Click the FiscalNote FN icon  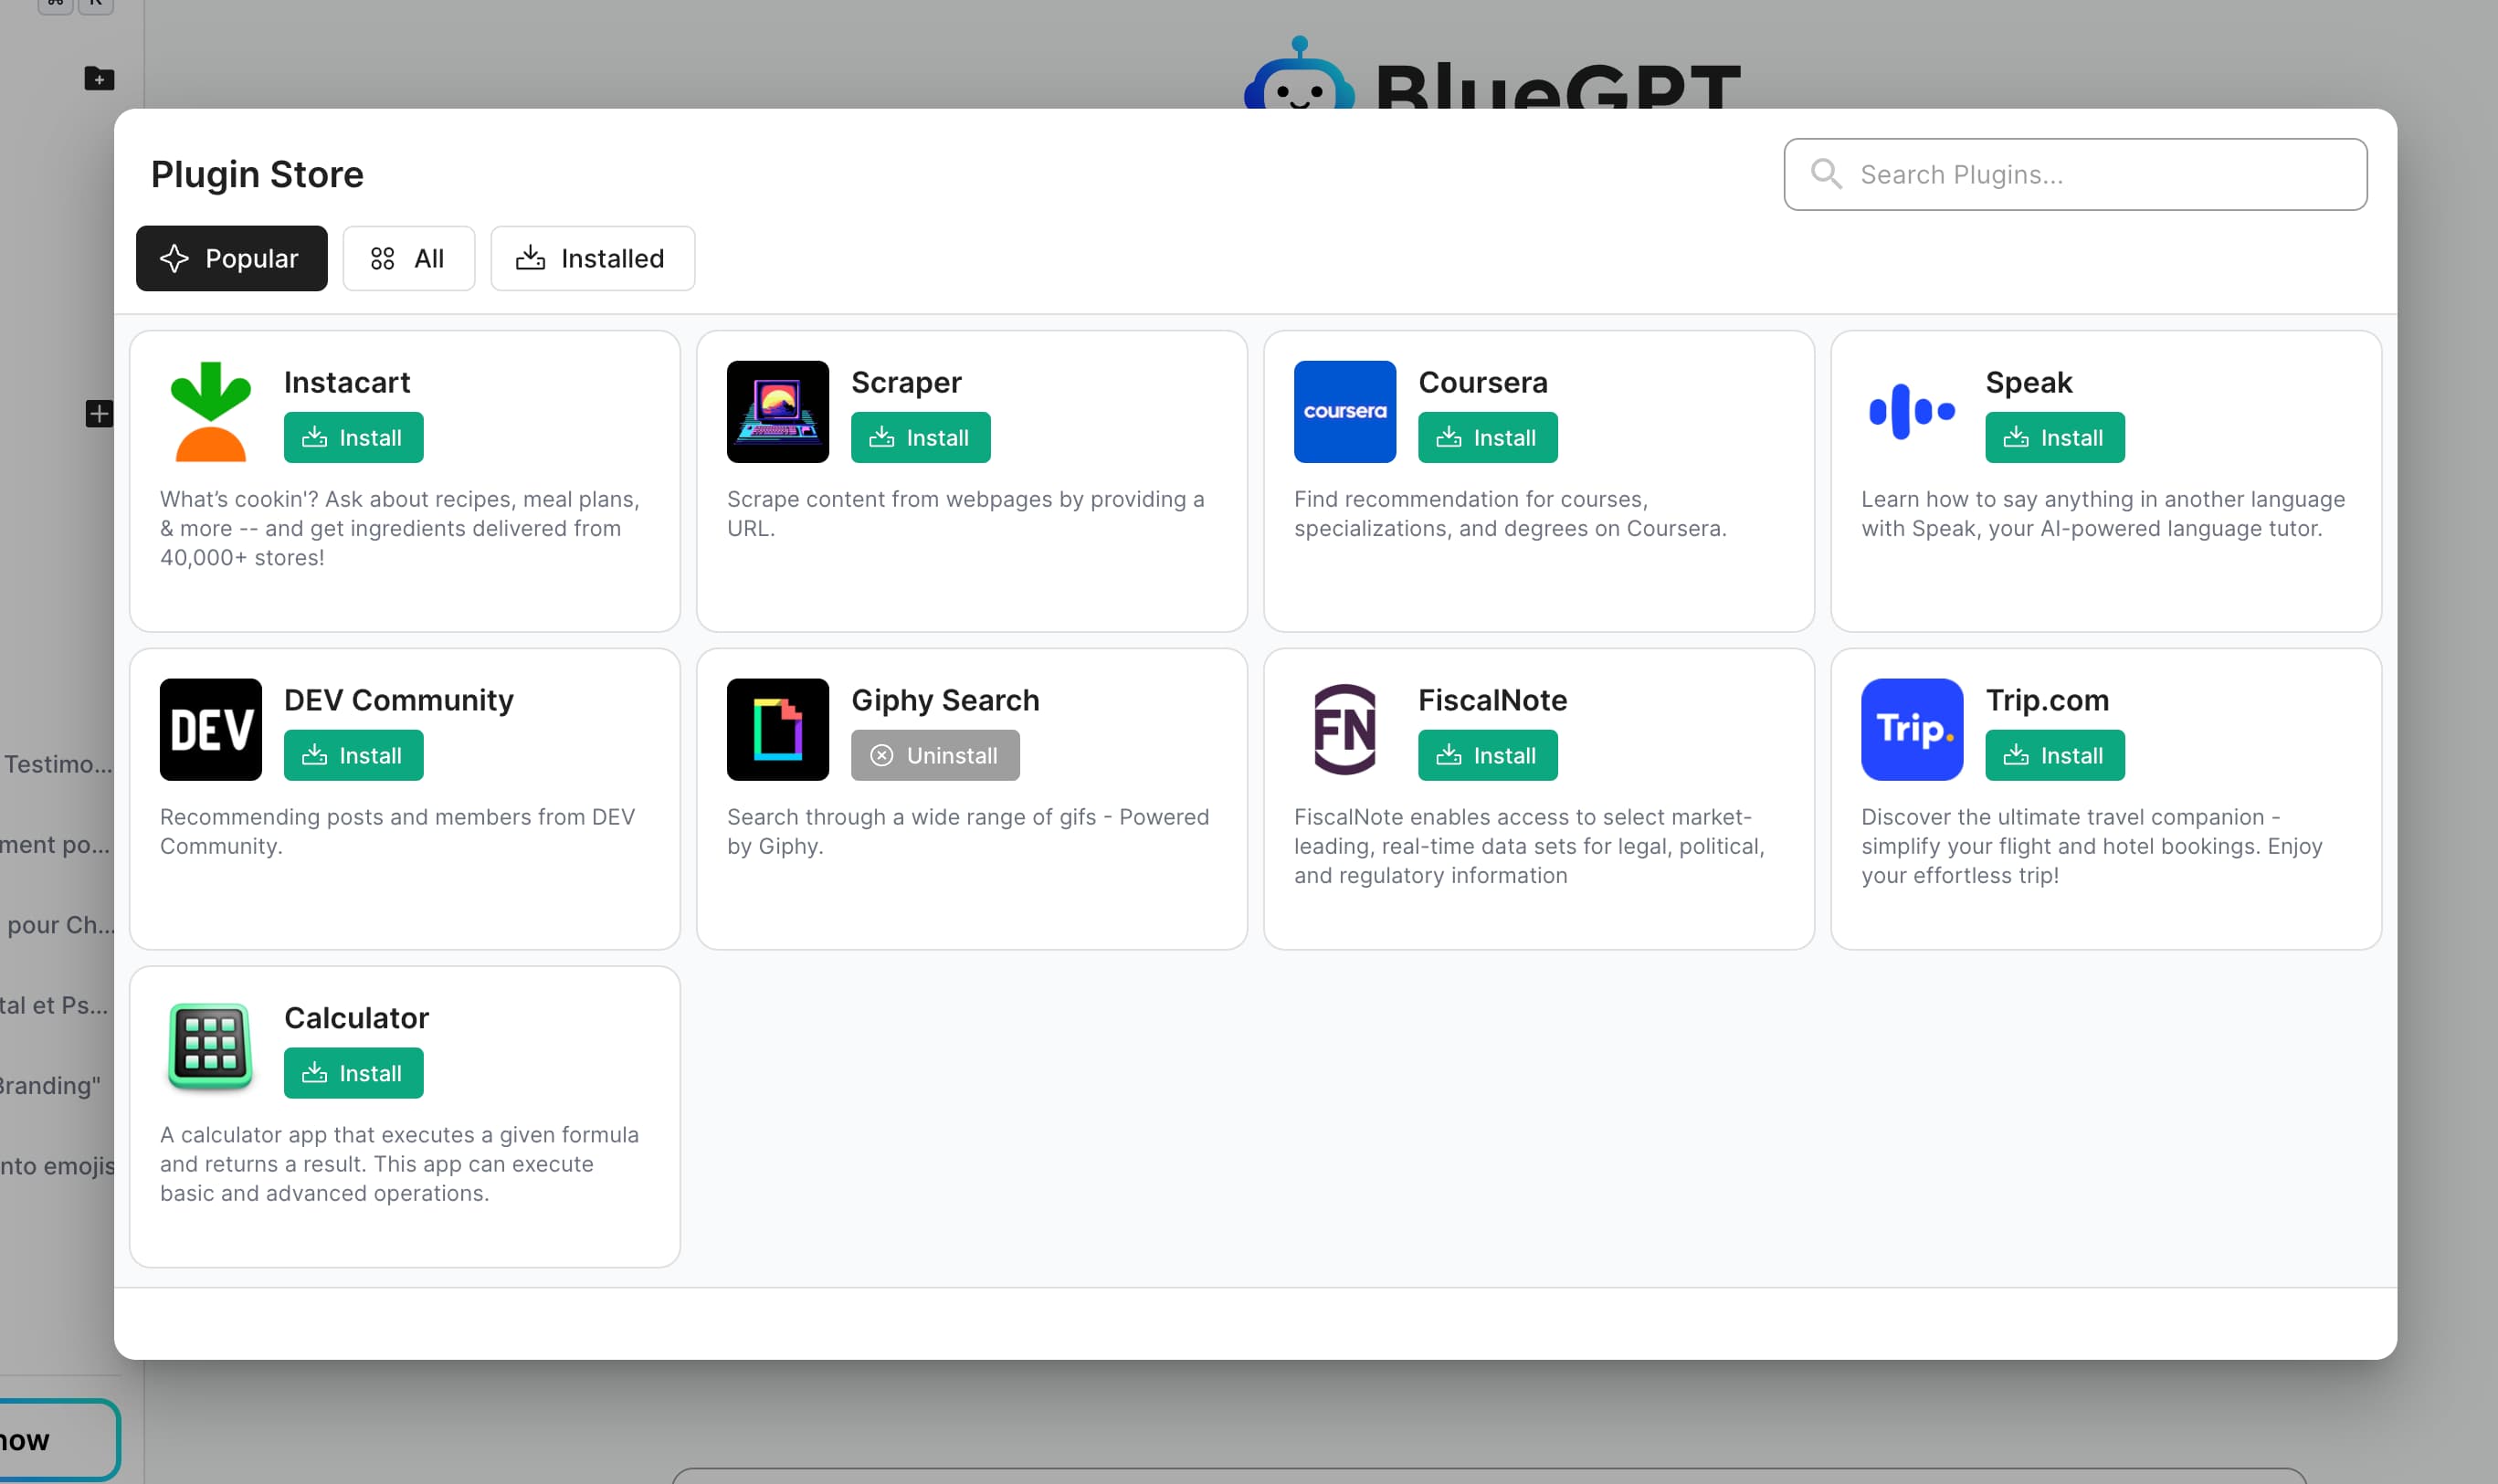pos(1345,729)
